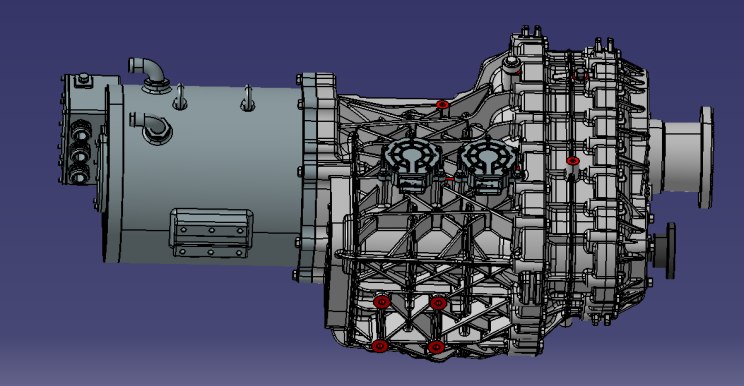This screenshot has width=744, height=386.
Task: Select the left round breather cap on gearbox
Action: [x=411, y=165]
